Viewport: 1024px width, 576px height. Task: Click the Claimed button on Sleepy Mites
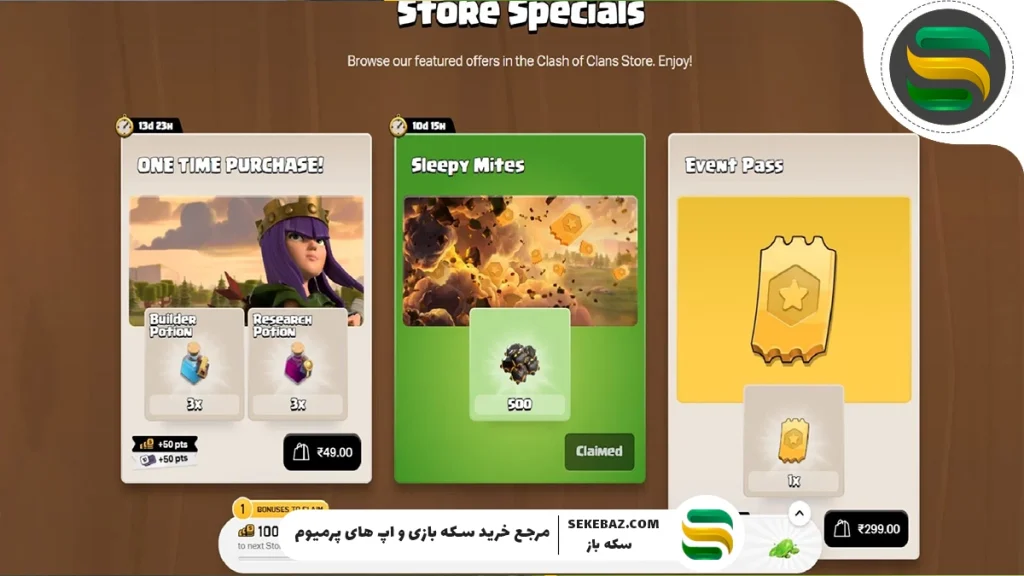coord(599,451)
